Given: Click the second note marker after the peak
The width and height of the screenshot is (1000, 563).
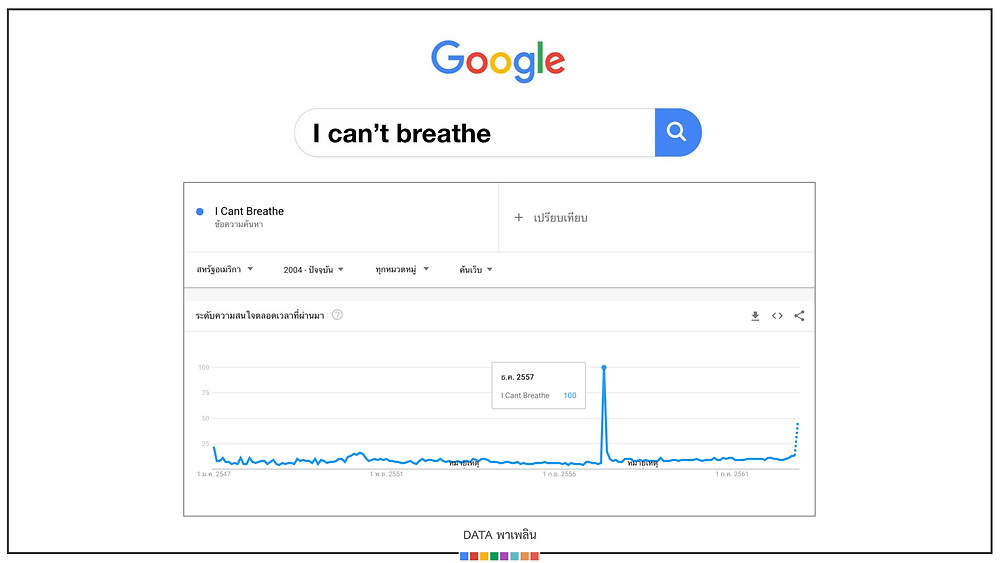Looking at the screenshot, I should 642,463.
